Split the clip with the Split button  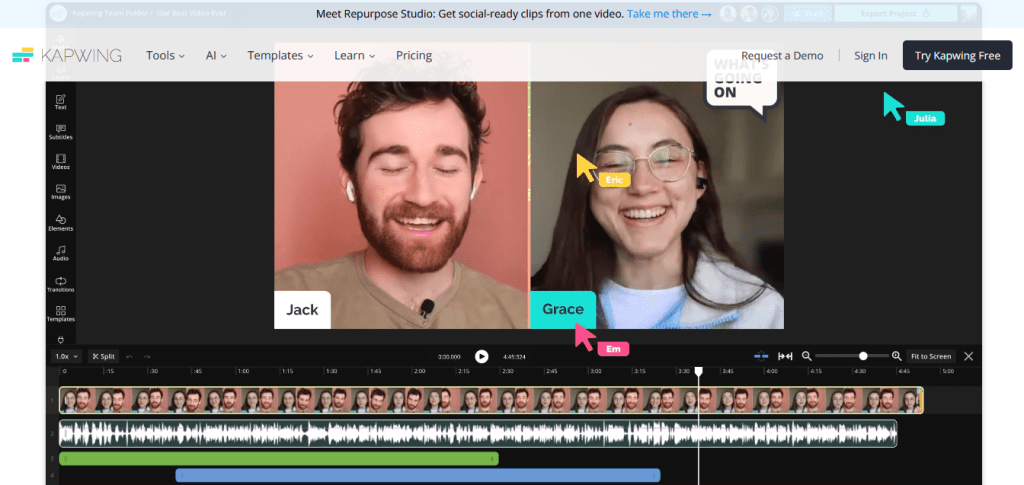(x=103, y=356)
